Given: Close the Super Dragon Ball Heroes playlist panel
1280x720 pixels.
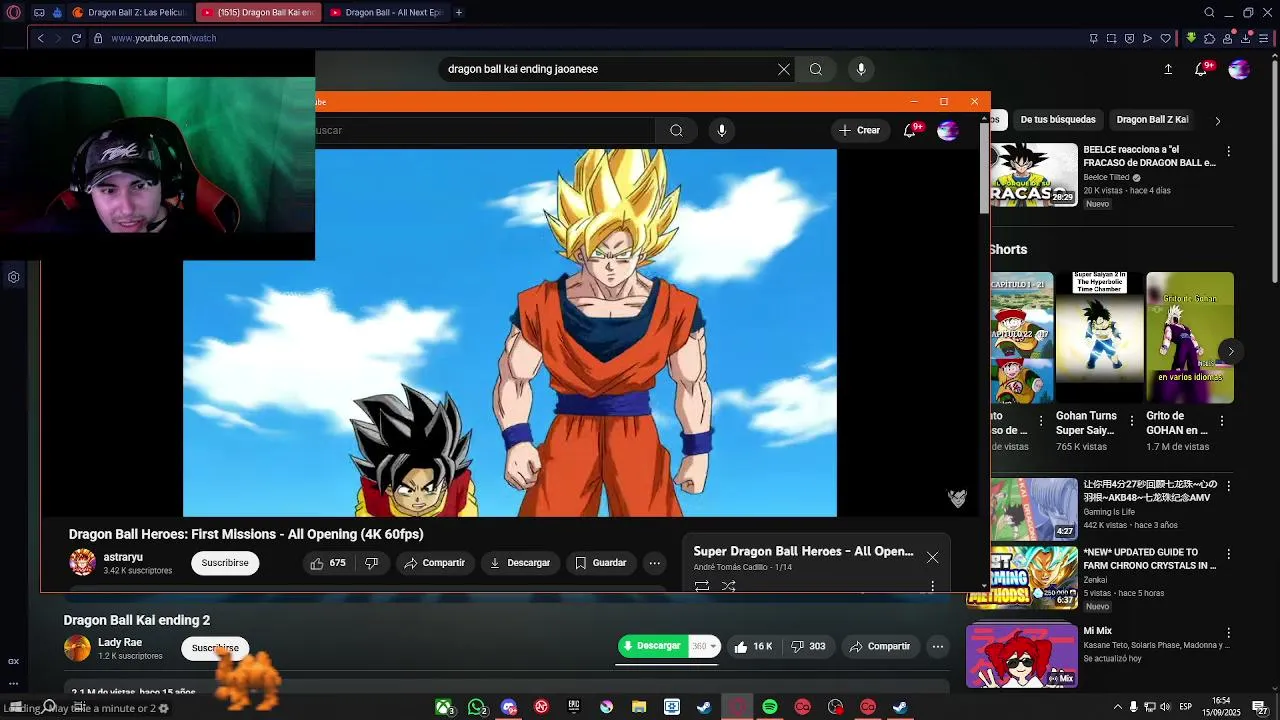Looking at the screenshot, I should tap(932, 557).
